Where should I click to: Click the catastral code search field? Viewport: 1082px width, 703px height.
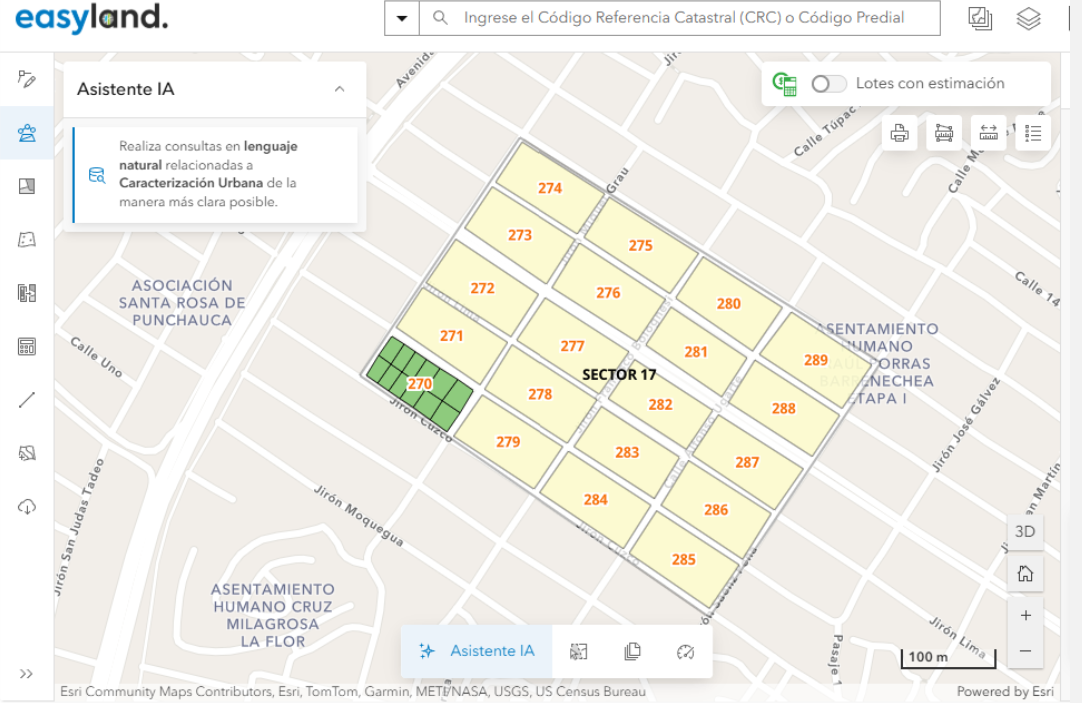pyautogui.click(x=690, y=18)
